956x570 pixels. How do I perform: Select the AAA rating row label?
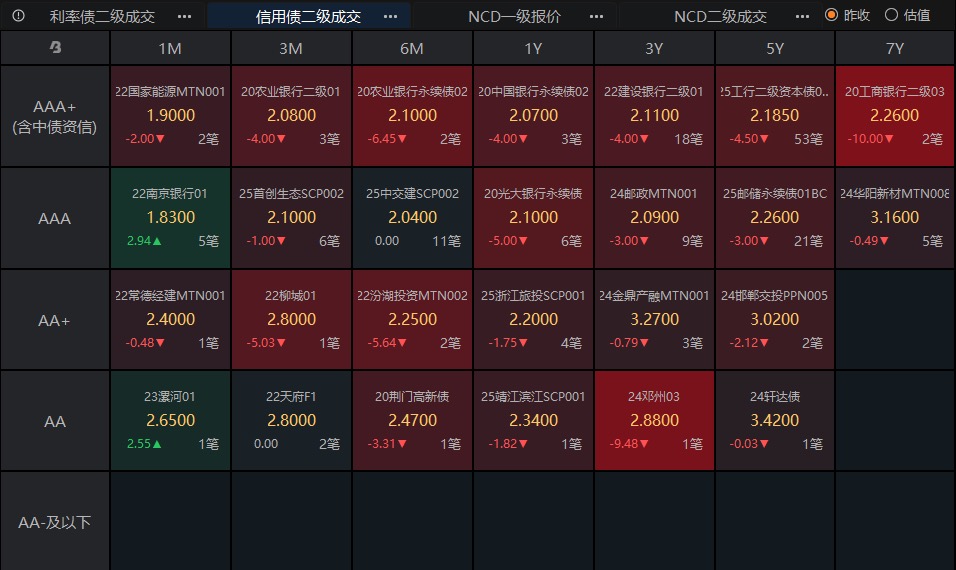click(x=55, y=218)
